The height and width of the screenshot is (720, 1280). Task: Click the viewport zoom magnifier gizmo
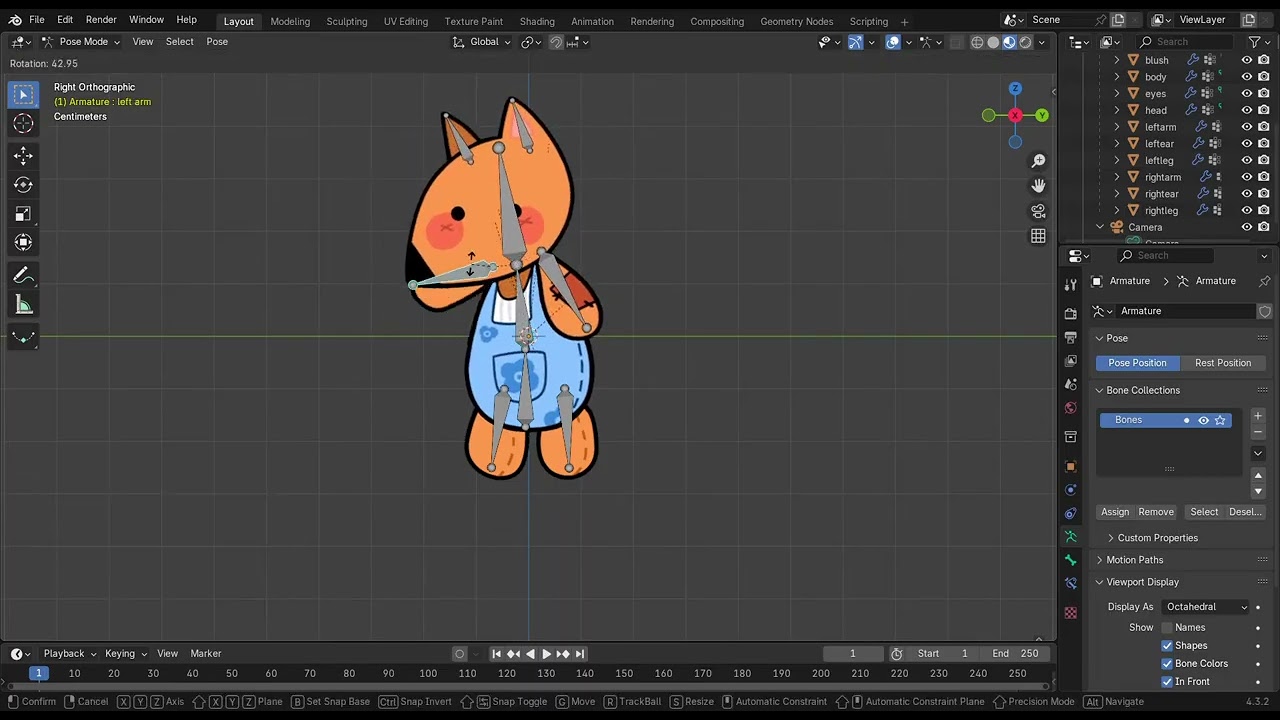1038,161
